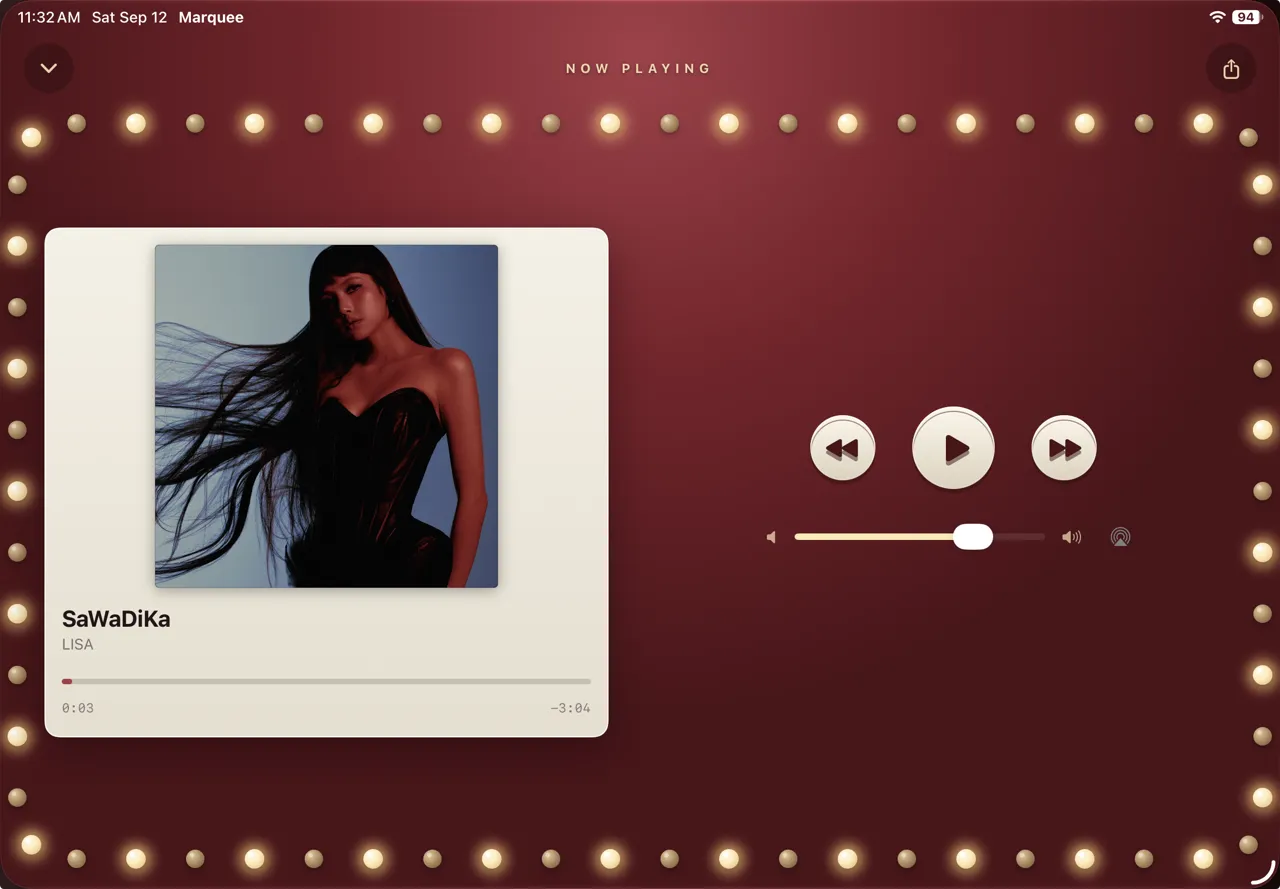This screenshot has height=889, width=1280.
Task: Open artist LISA text
Action: point(78,645)
